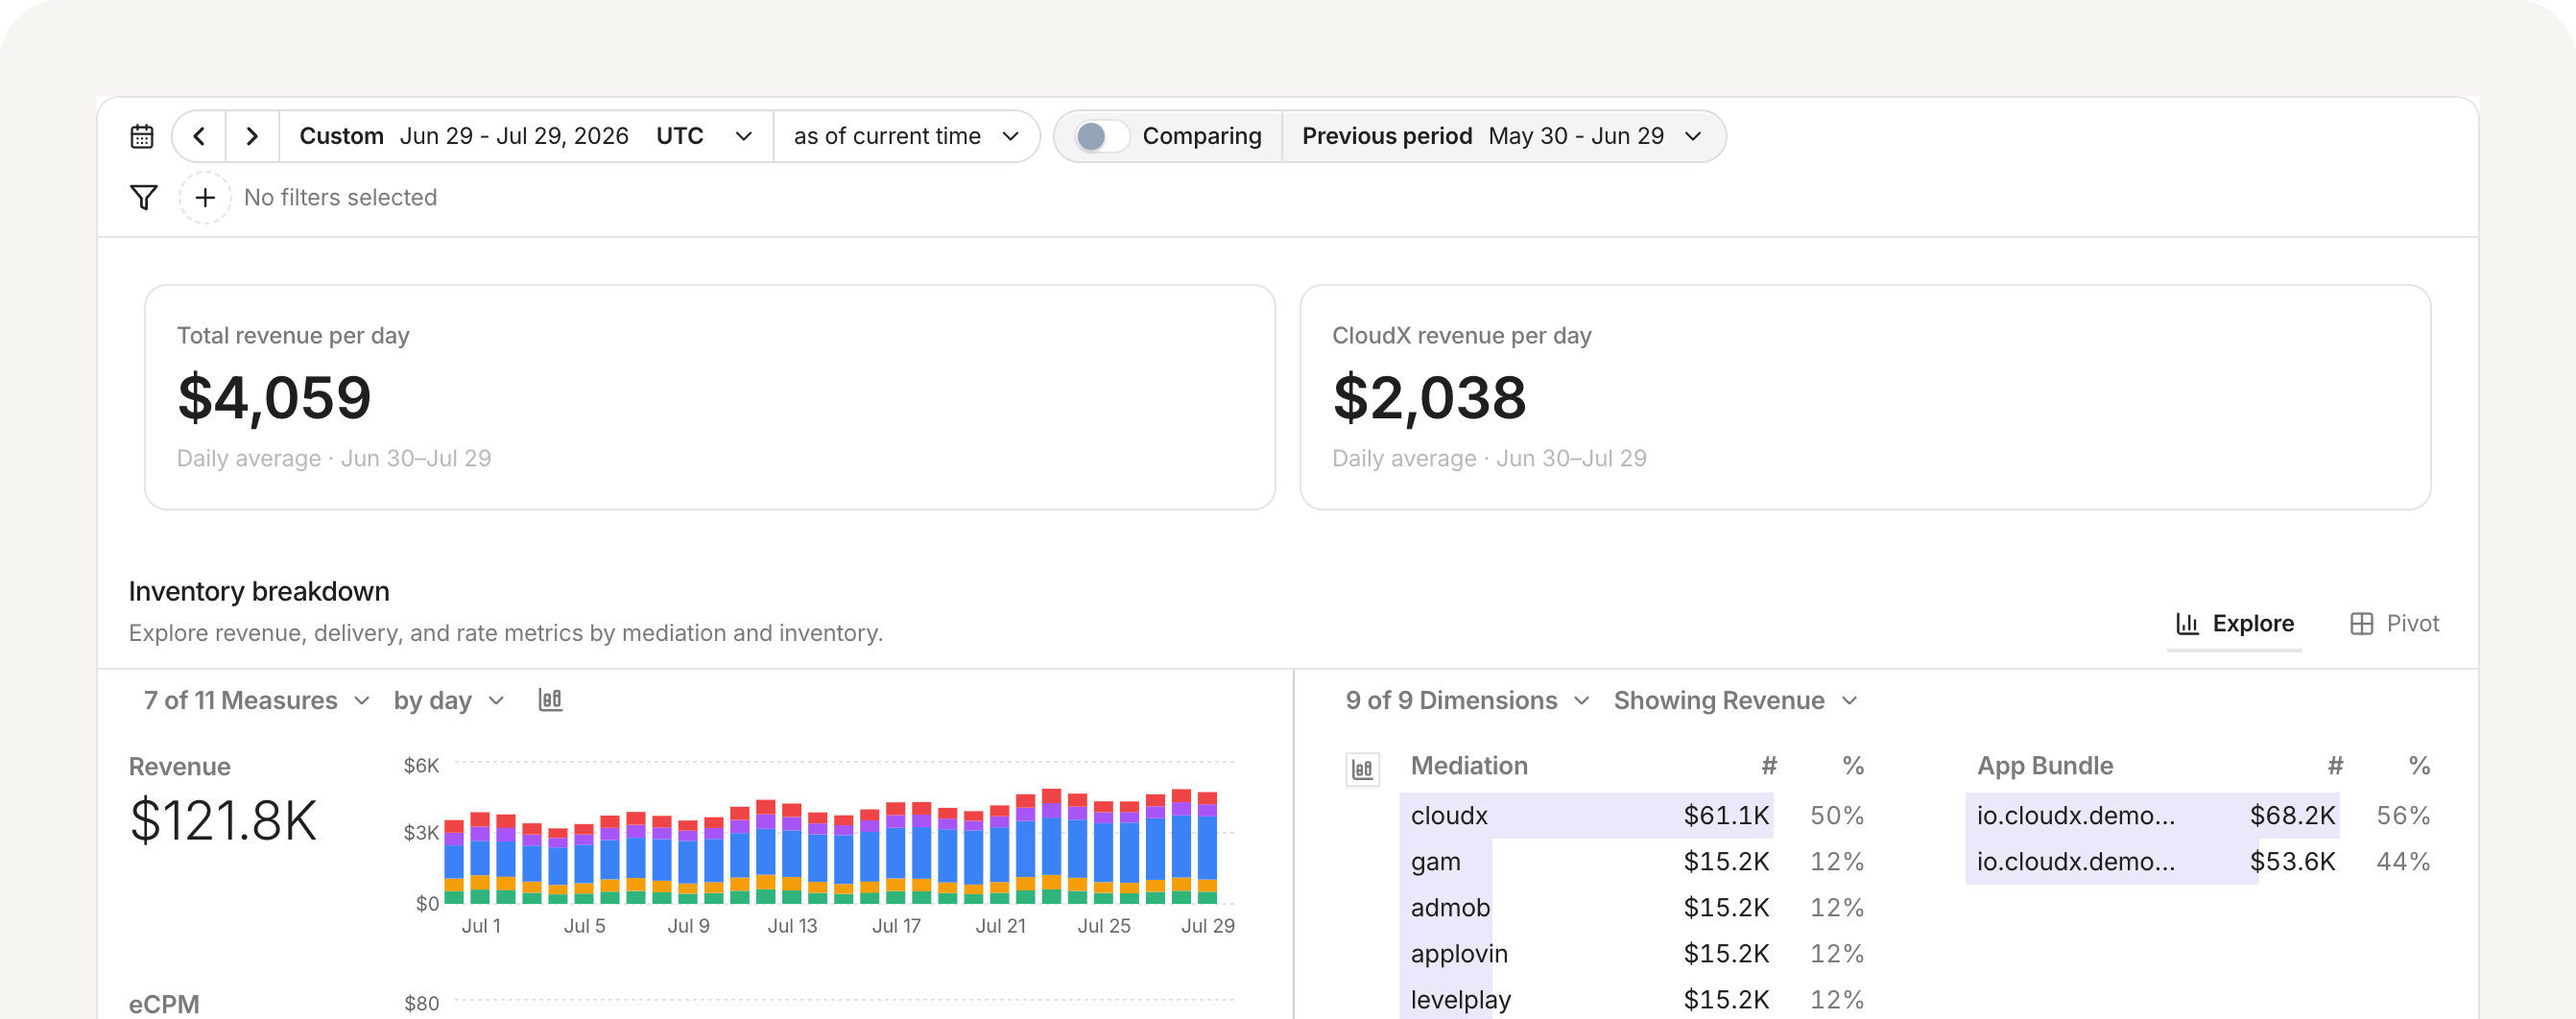2576x1019 pixels.
Task: Switch to Explore tab
Action: point(2234,624)
